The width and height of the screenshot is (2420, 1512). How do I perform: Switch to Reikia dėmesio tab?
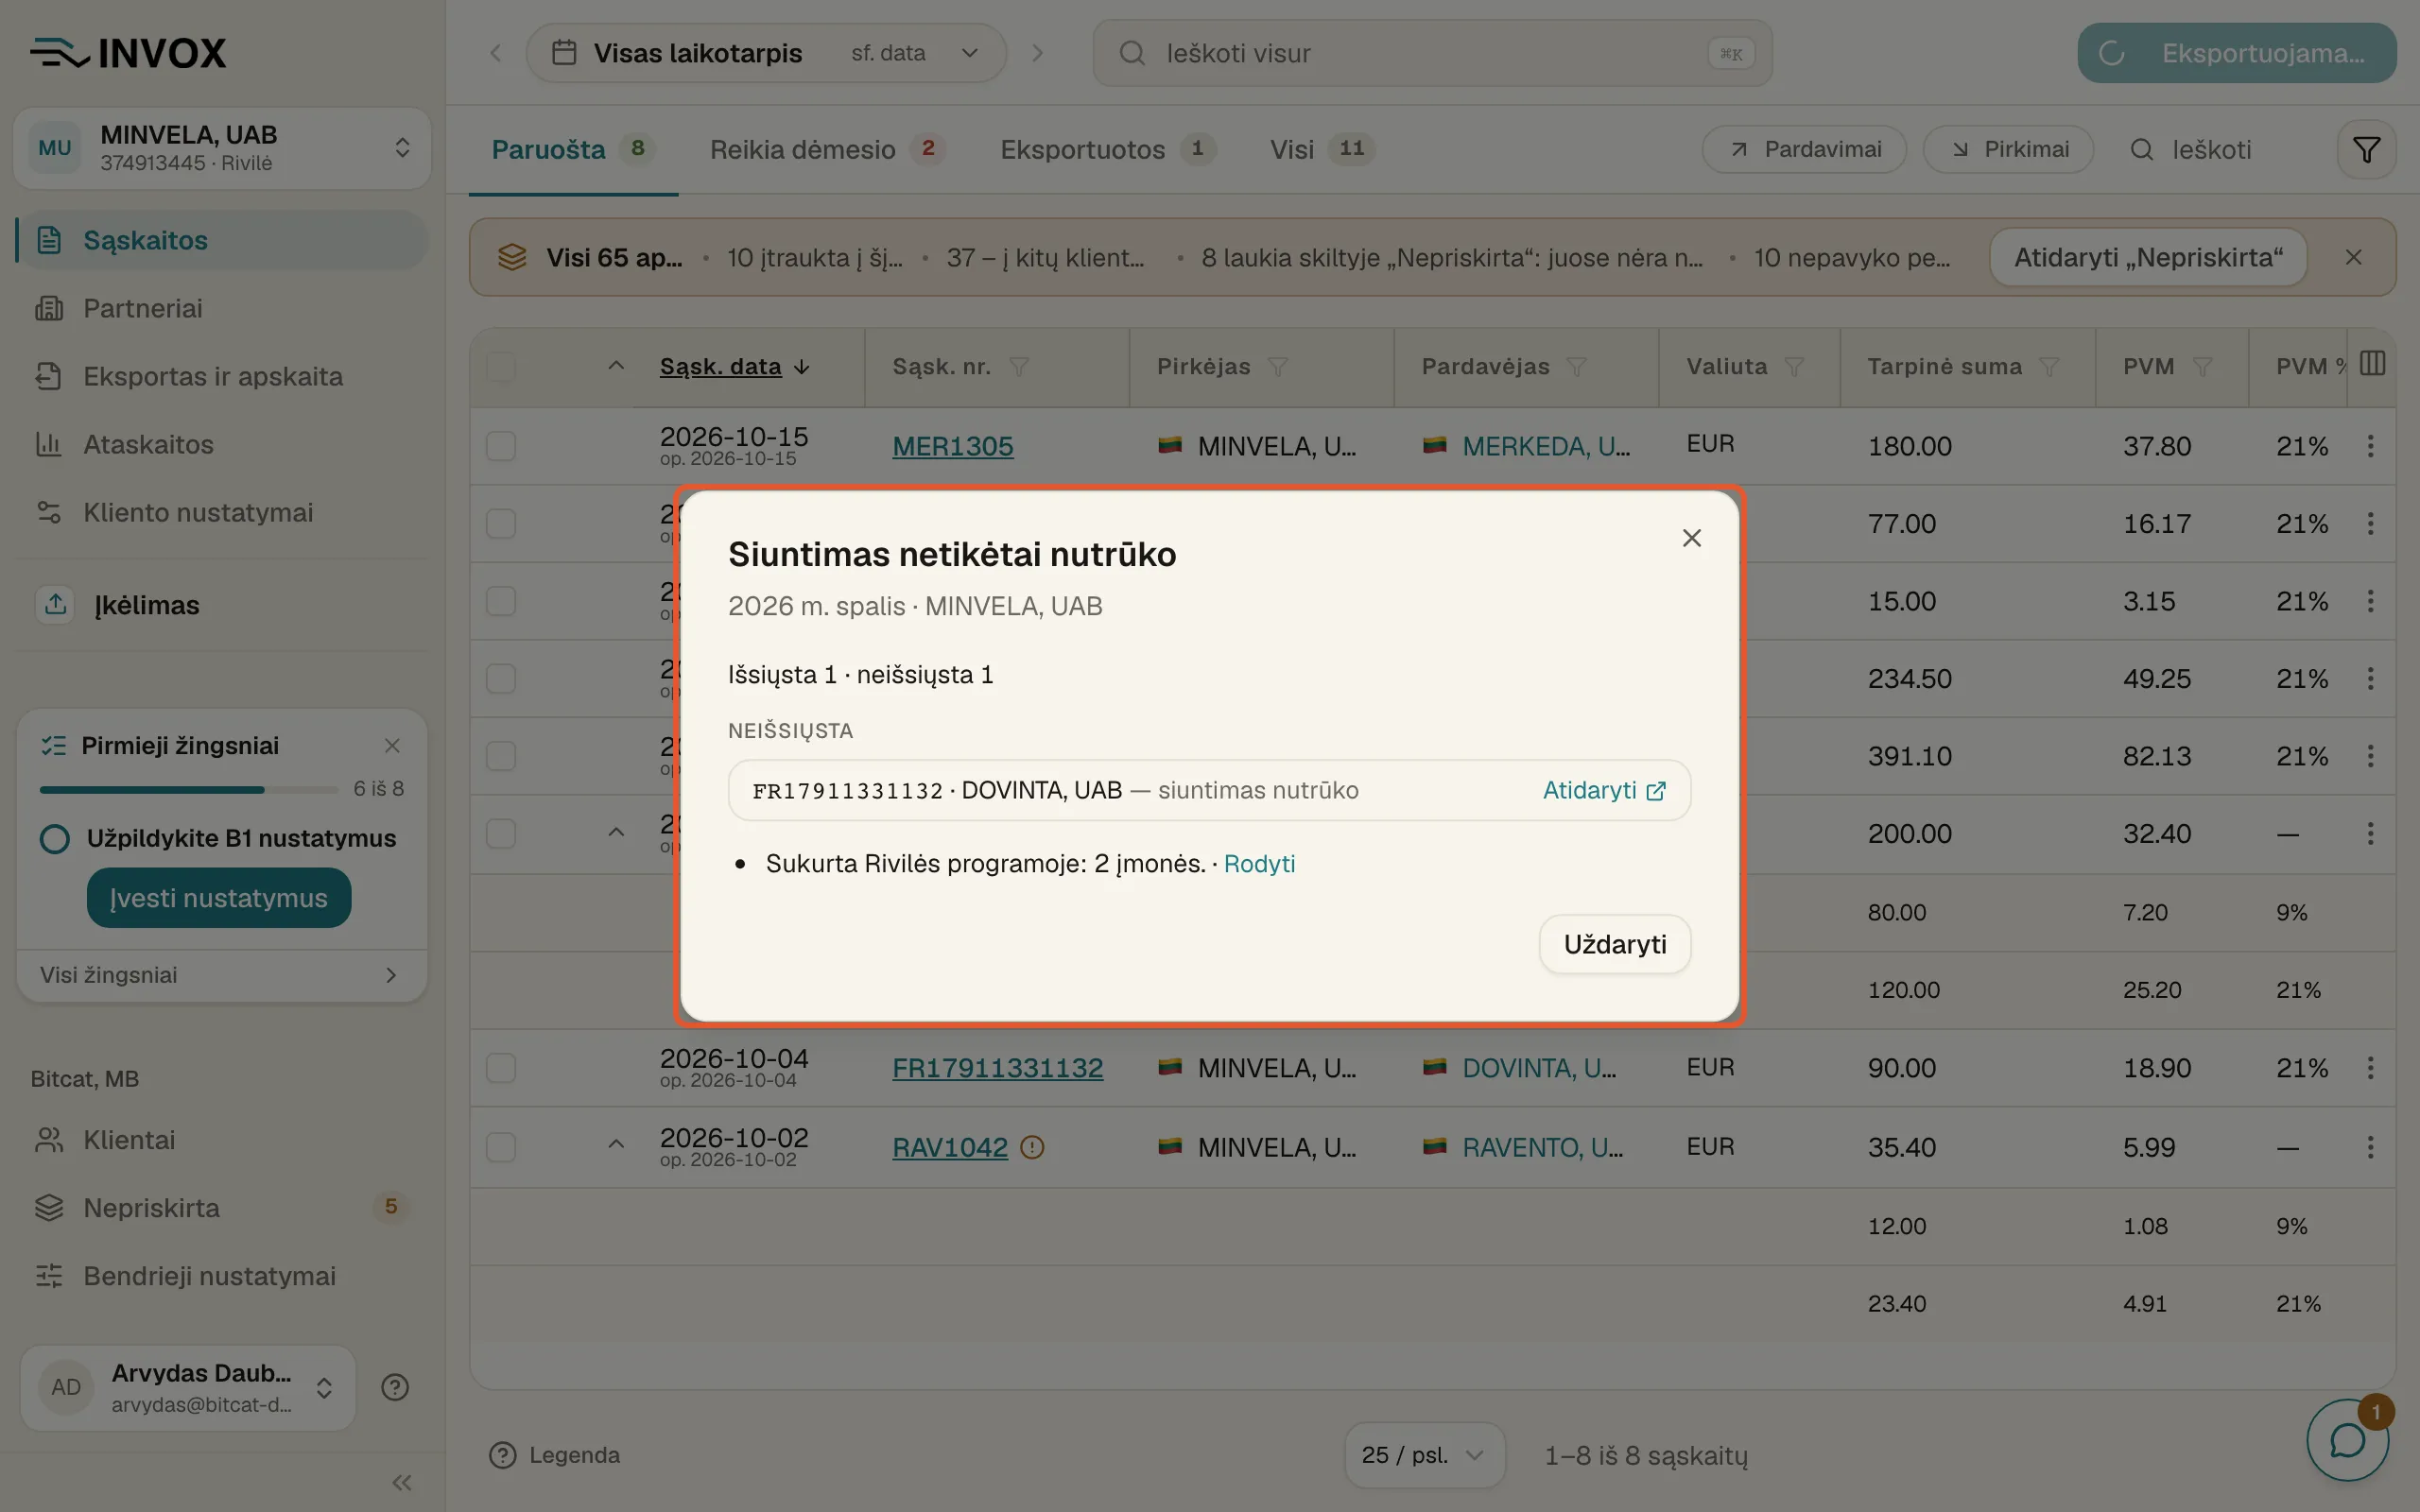pyautogui.click(x=826, y=150)
